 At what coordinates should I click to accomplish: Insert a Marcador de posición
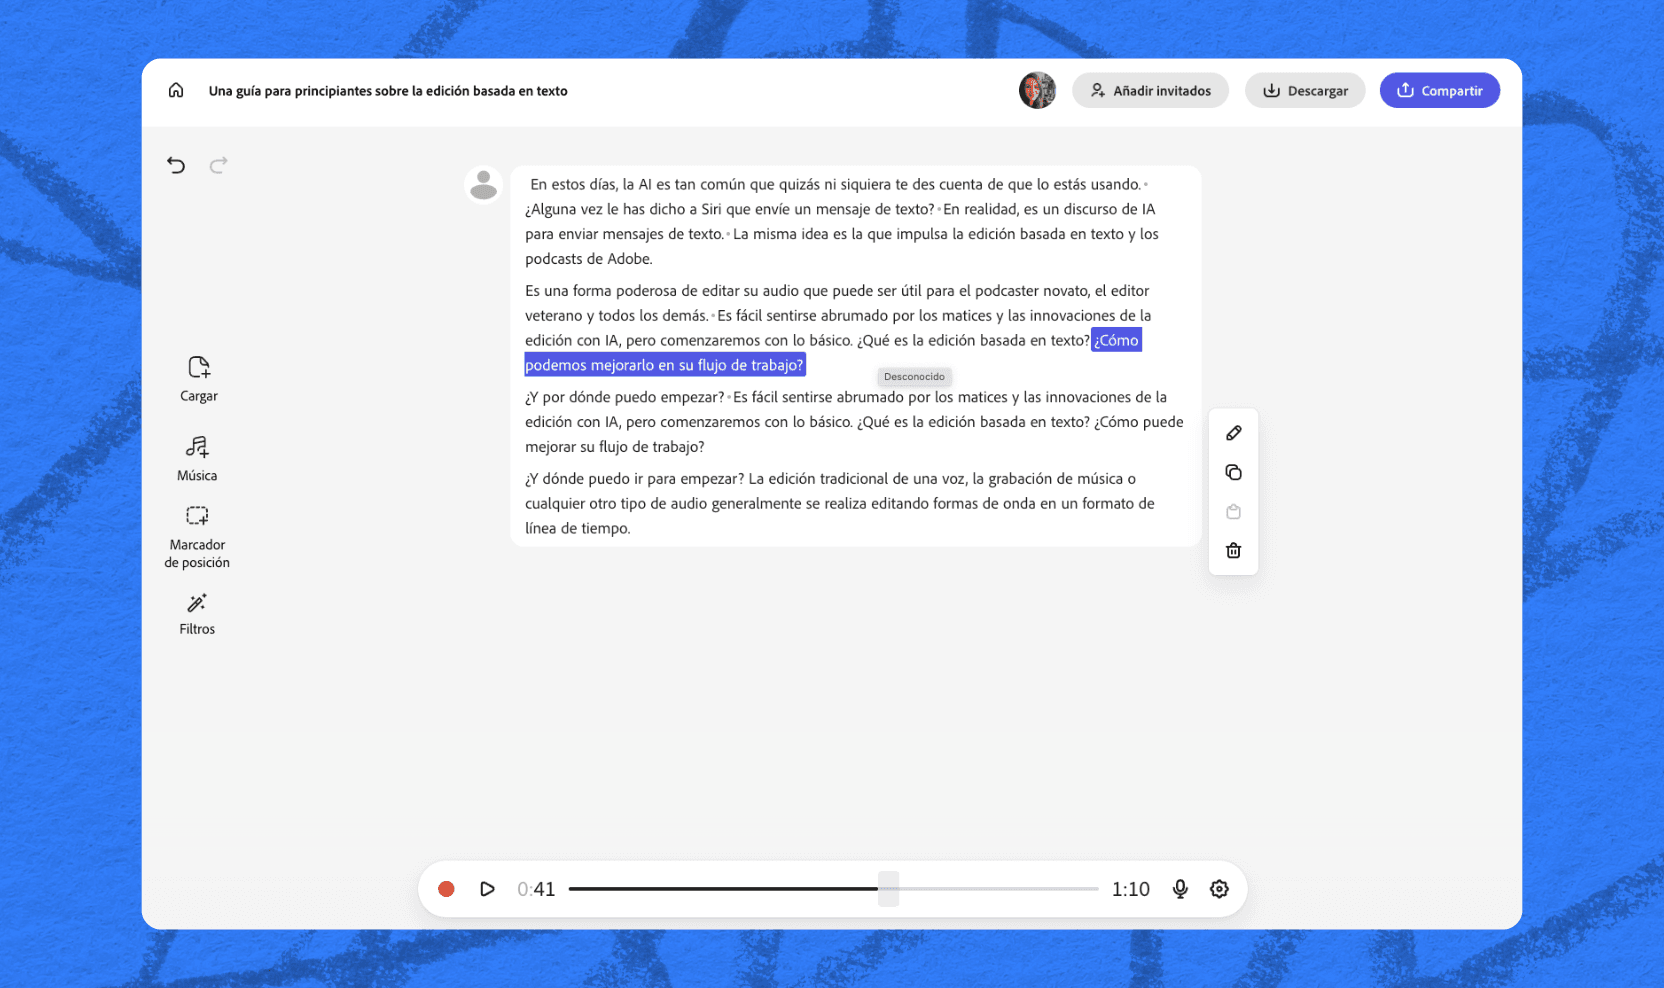pyautogui.click(x=197, y=536)
